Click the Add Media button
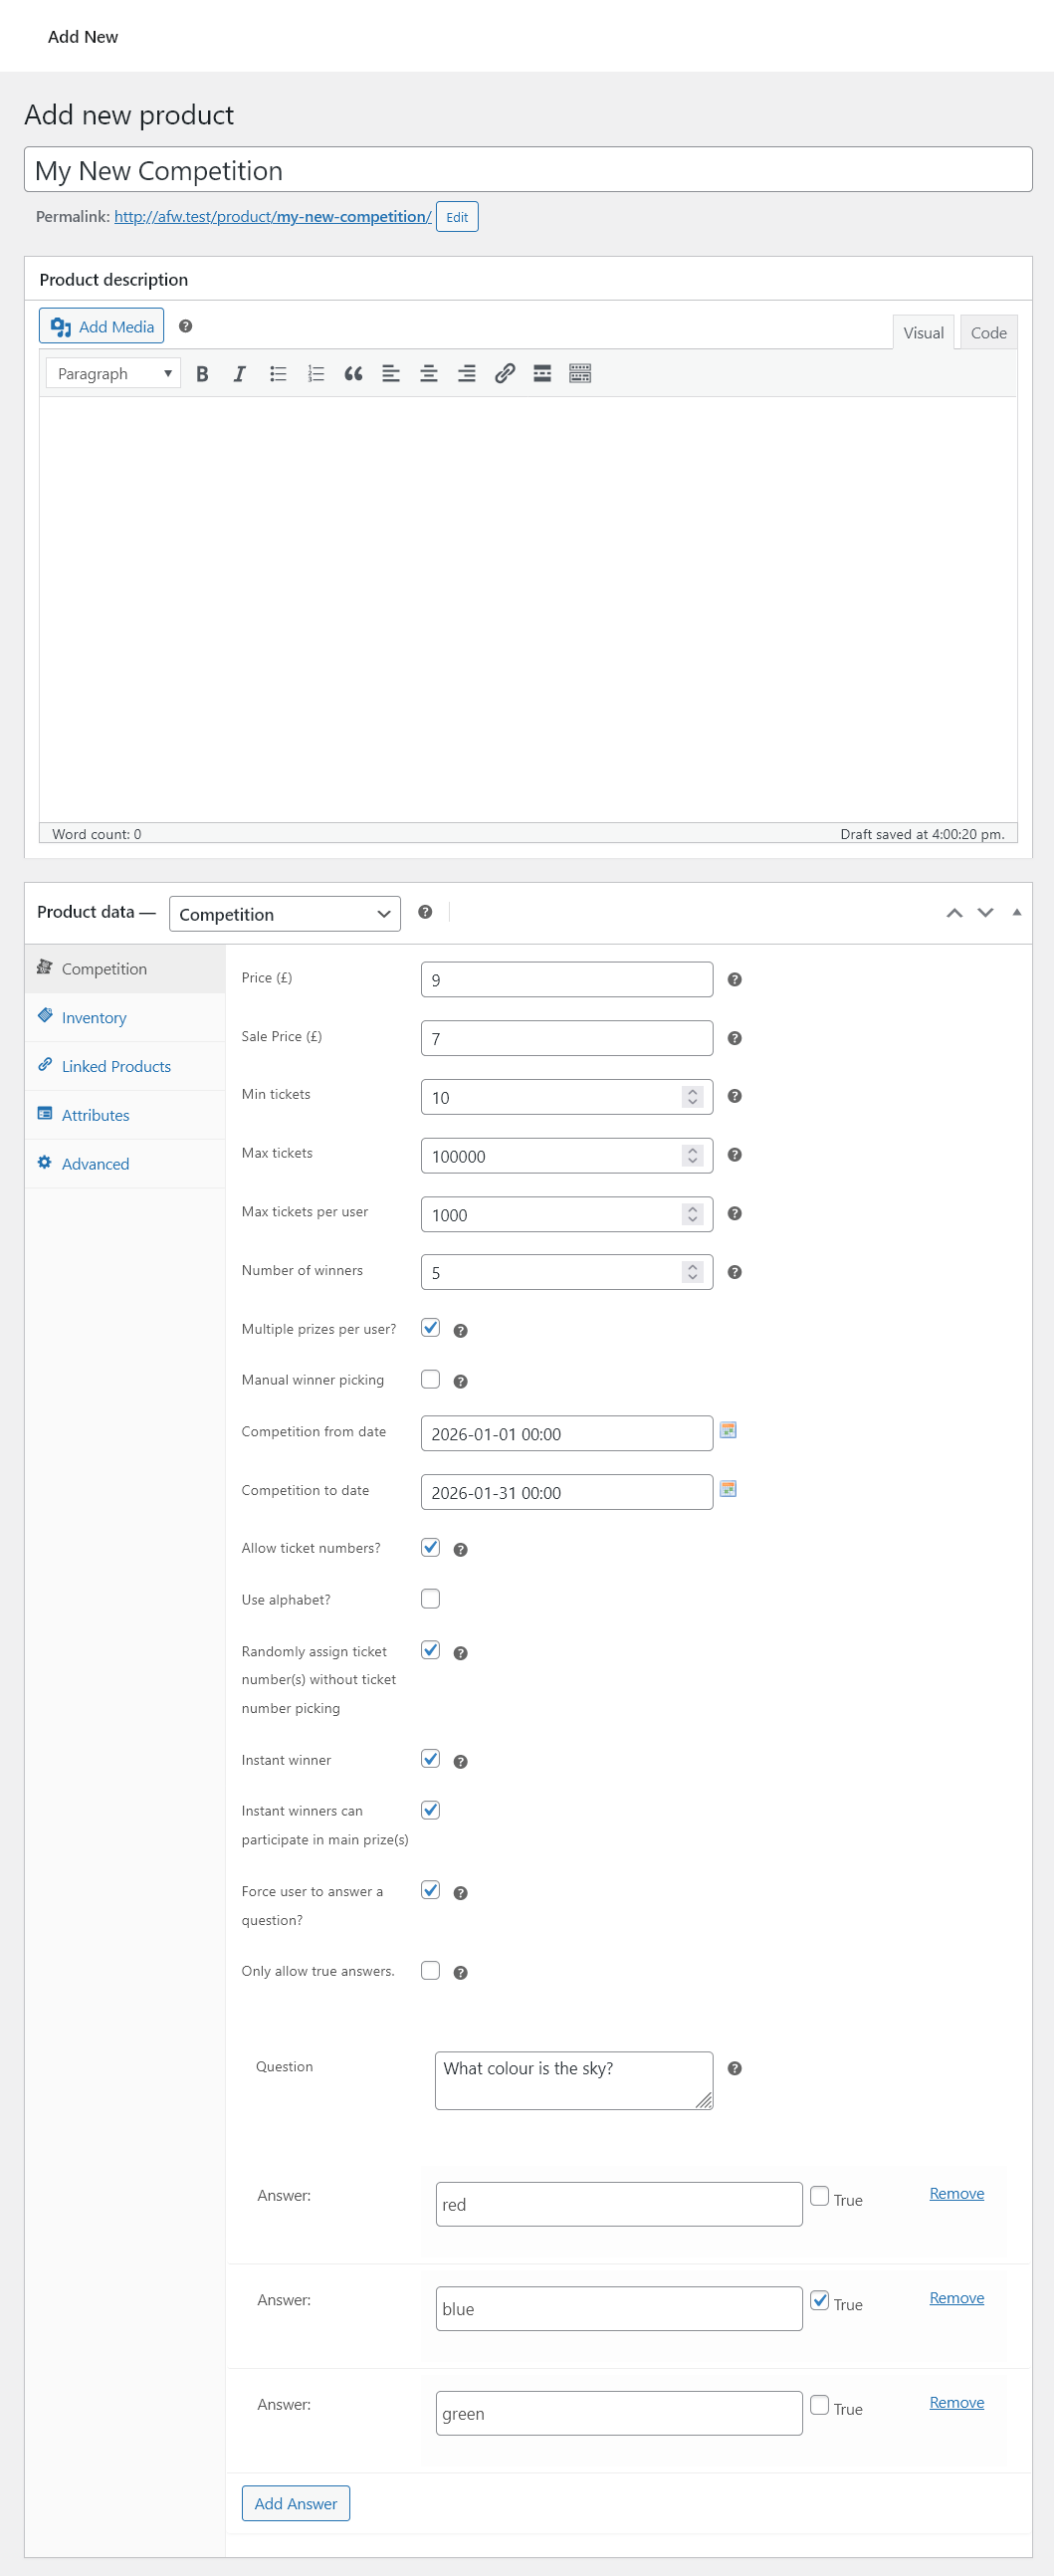1054x2576 pixels. click(102, 326)
